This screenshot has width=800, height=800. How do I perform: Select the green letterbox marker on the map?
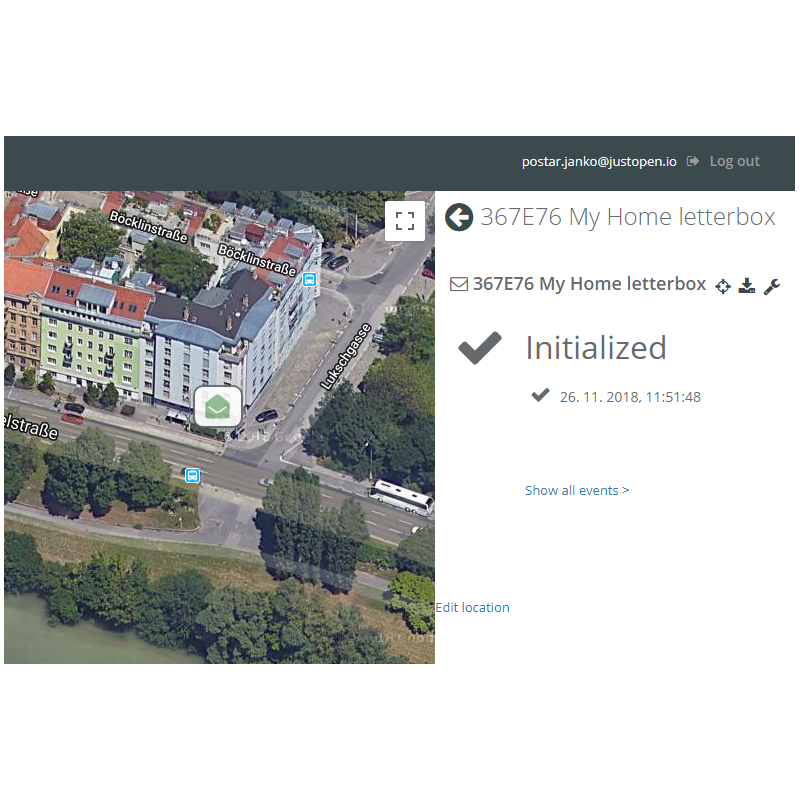click(217, 406)
